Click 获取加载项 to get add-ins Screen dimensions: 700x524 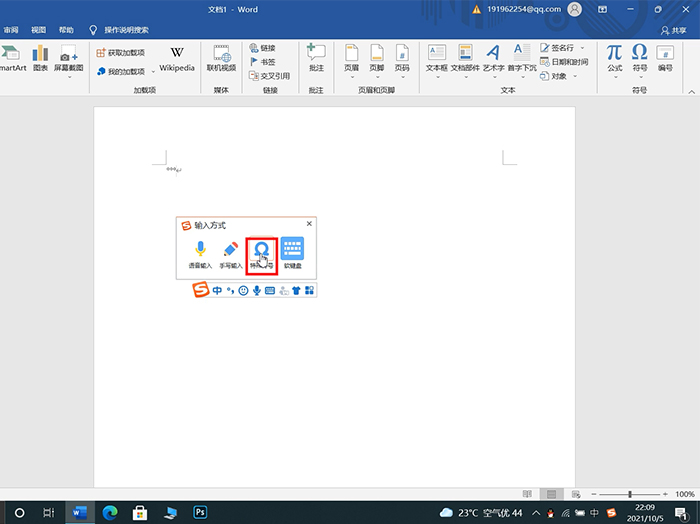click(x=121, y=53)
